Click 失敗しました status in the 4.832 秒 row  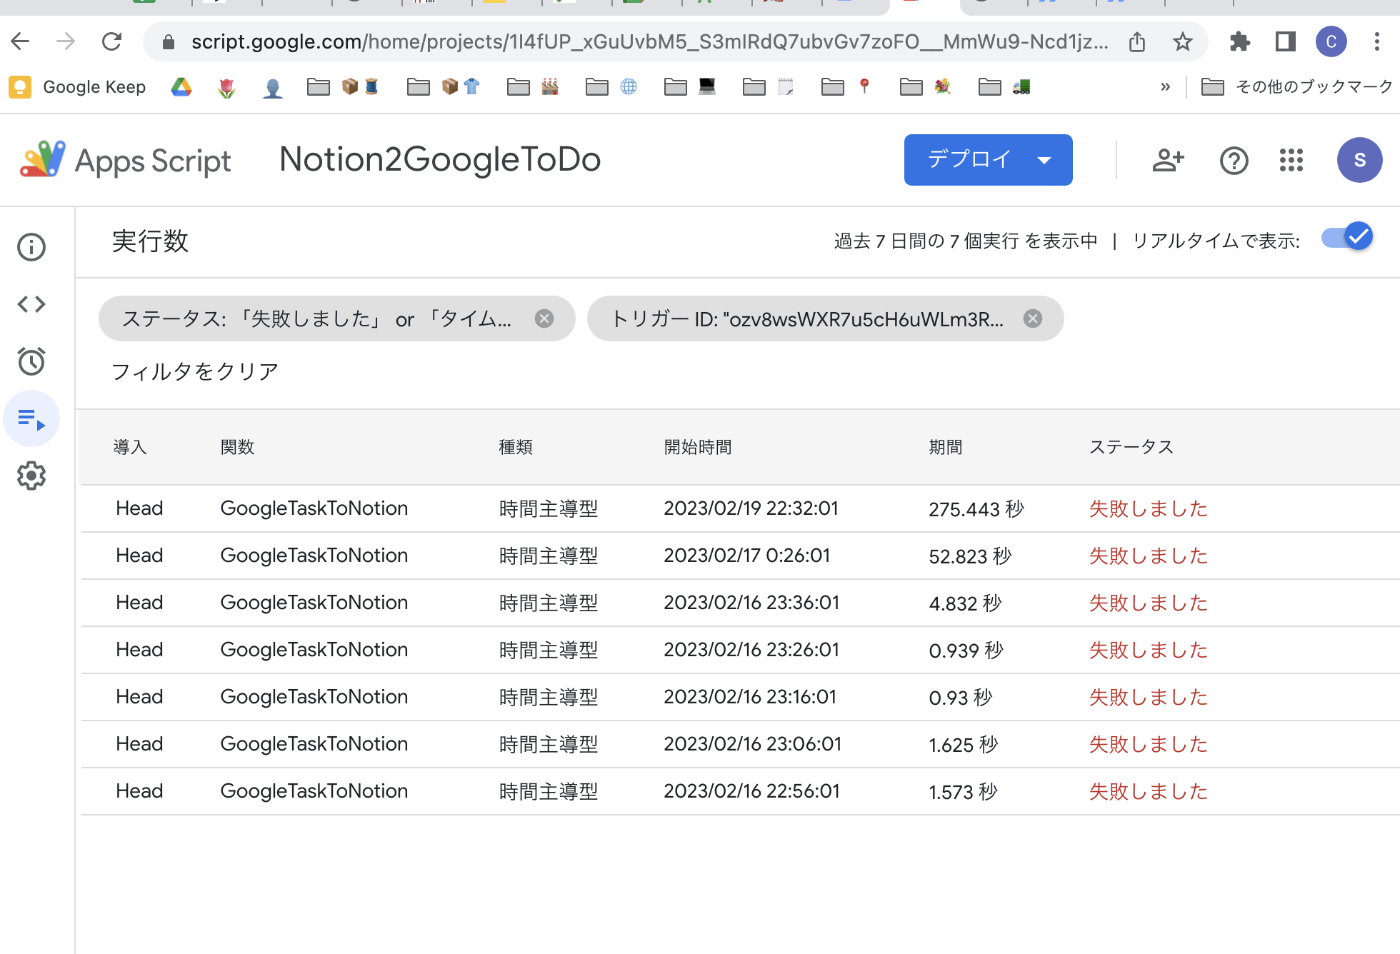click(x=1148, y=603)
